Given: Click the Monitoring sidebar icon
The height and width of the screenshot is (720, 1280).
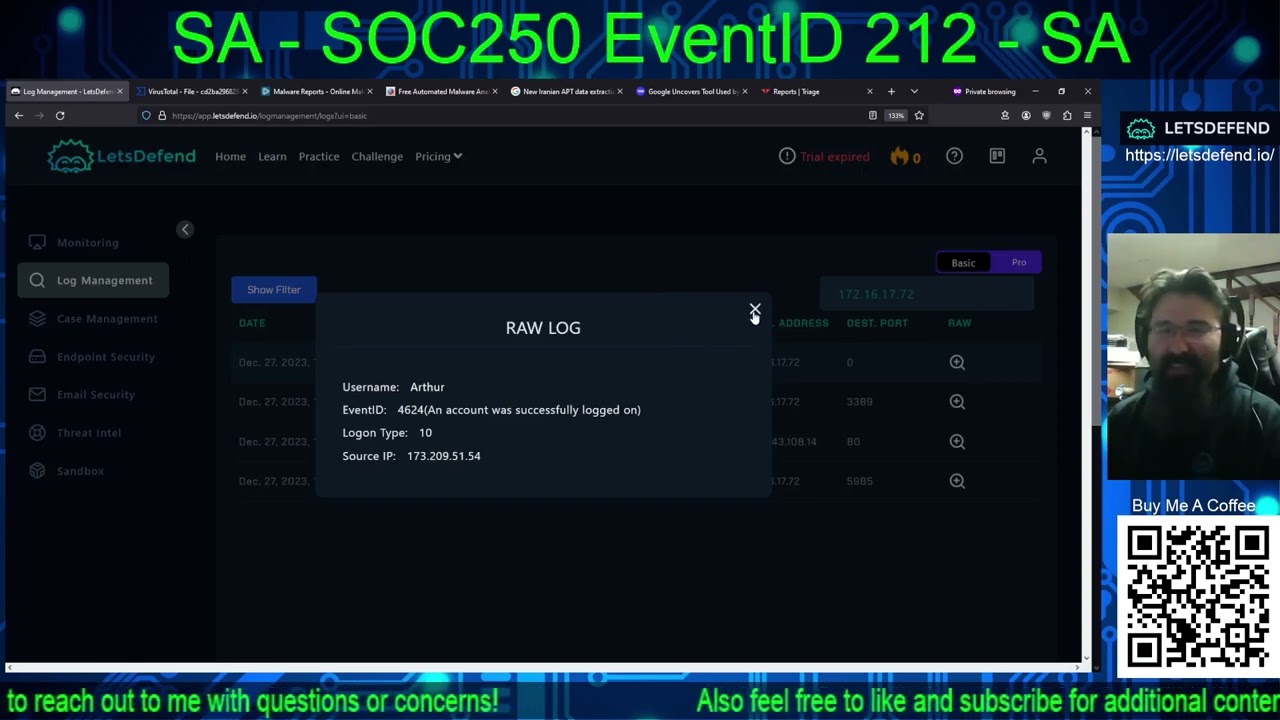Looking at the screenshot, I should point(37,243).
